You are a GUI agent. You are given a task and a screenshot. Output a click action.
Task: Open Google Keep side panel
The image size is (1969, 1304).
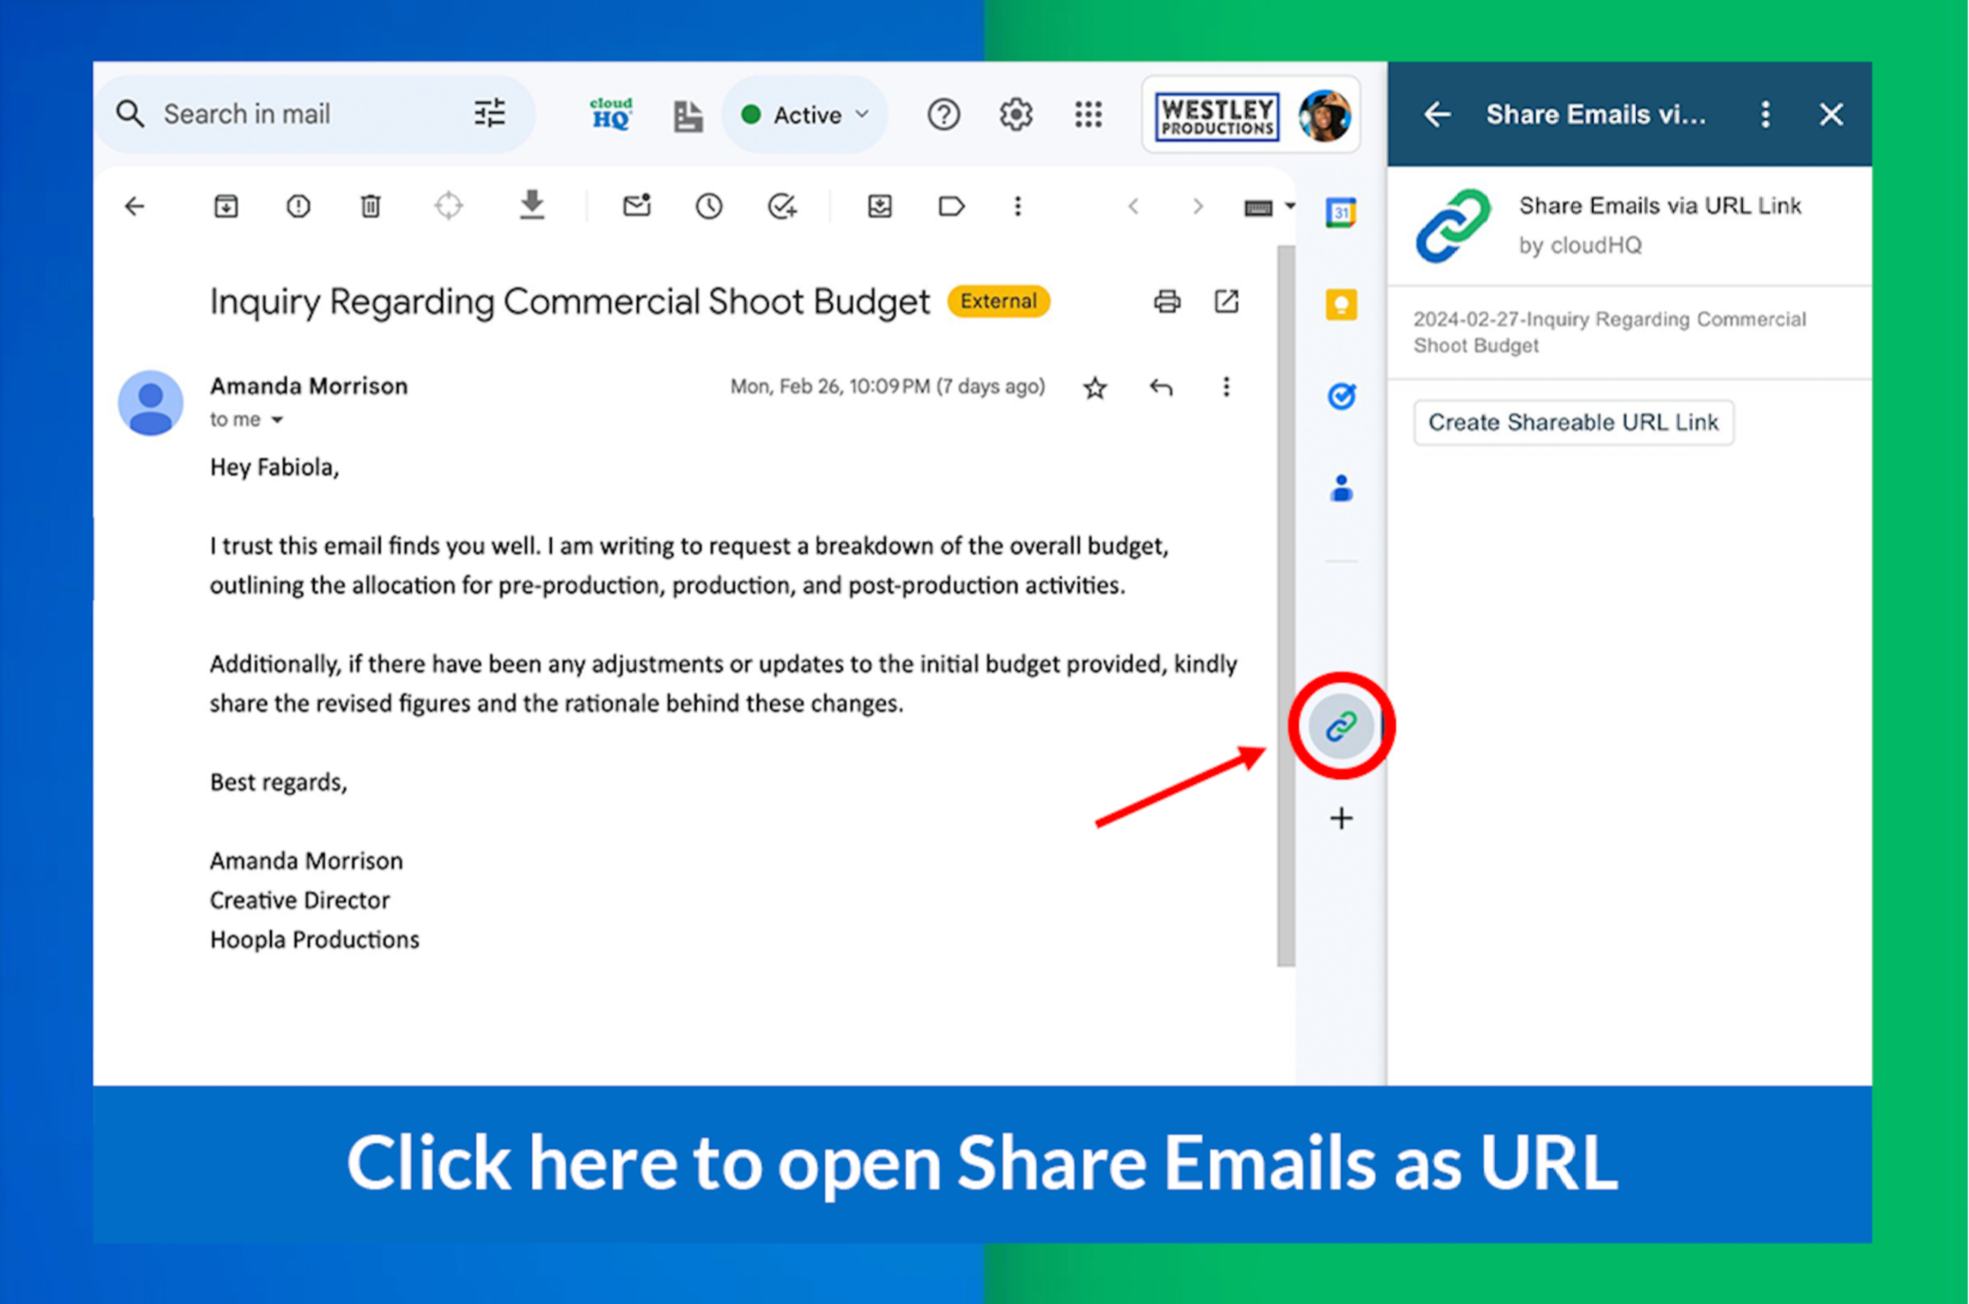(1341, 304)
